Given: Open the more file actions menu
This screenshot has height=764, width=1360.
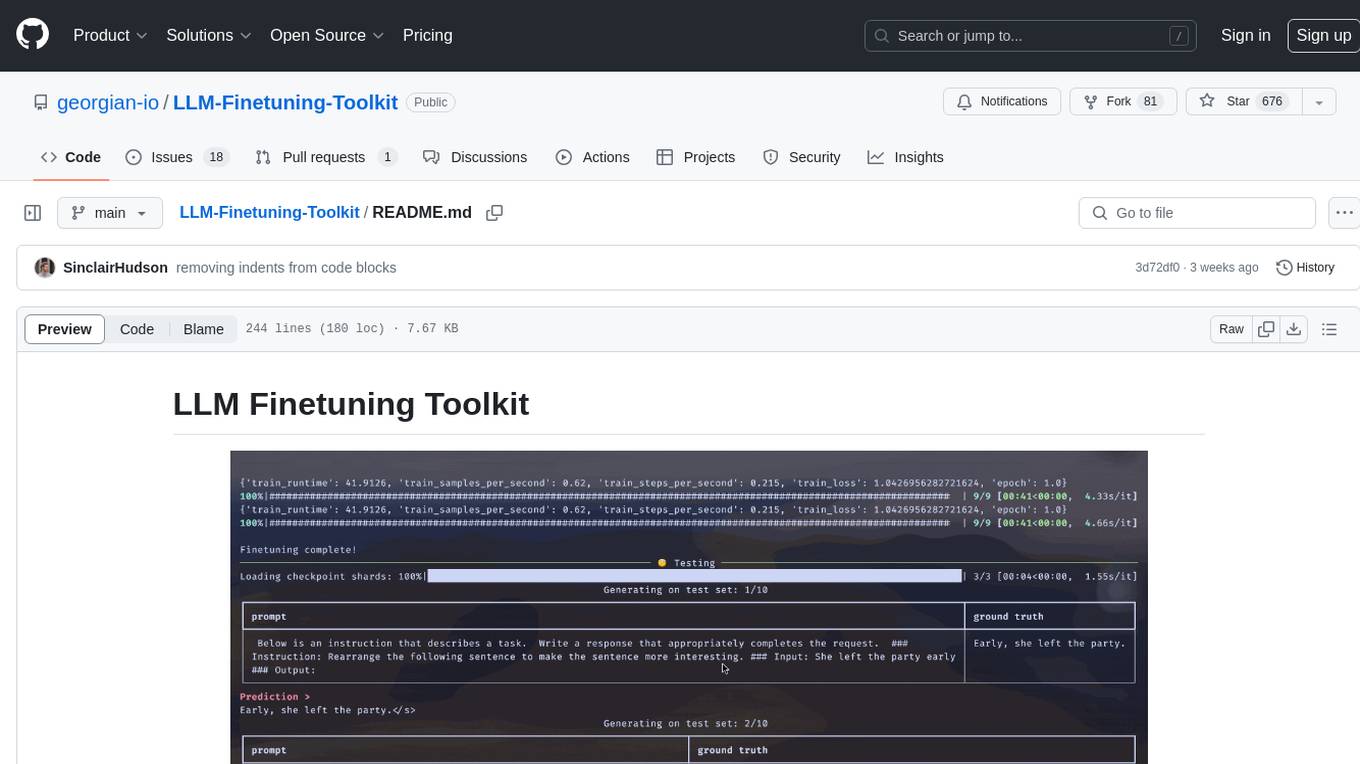Looking at the screenshot, I should pos(1344,213).
